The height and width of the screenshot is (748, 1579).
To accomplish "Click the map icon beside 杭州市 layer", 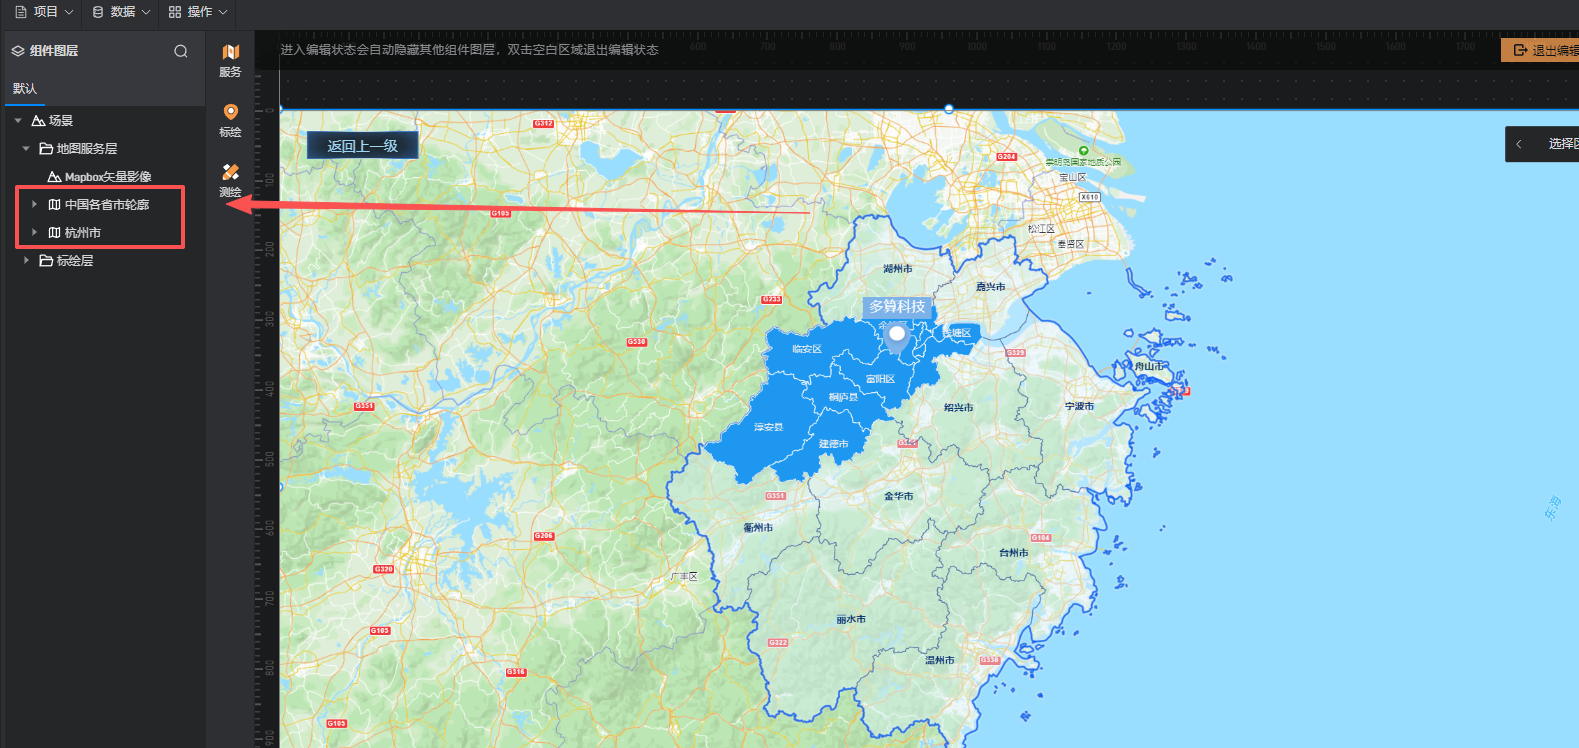I will 54,233.
